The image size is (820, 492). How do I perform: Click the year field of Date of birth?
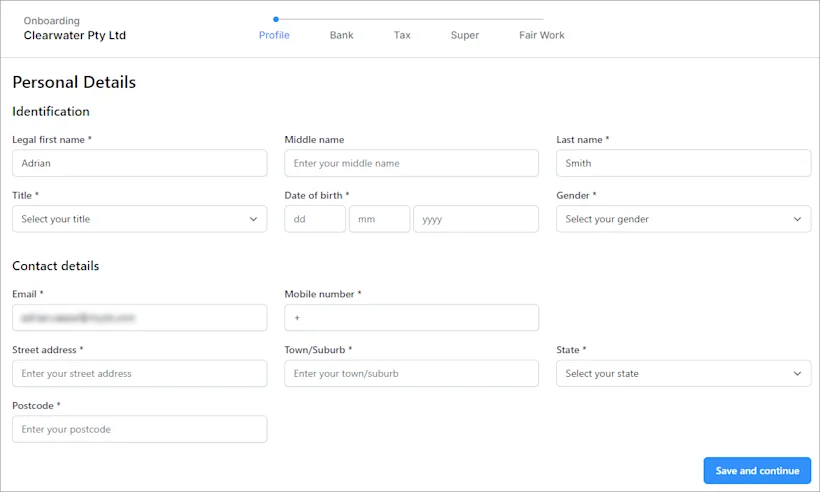476,219
